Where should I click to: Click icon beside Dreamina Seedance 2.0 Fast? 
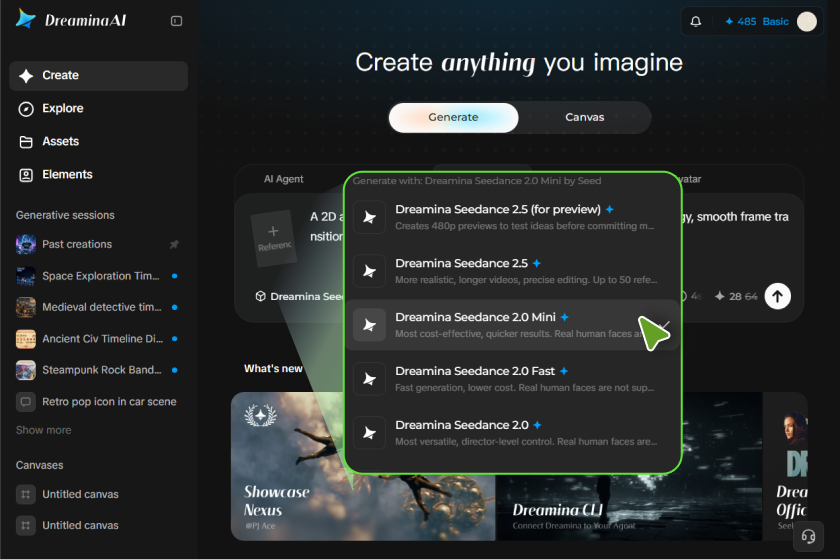[x=370, y=379]
